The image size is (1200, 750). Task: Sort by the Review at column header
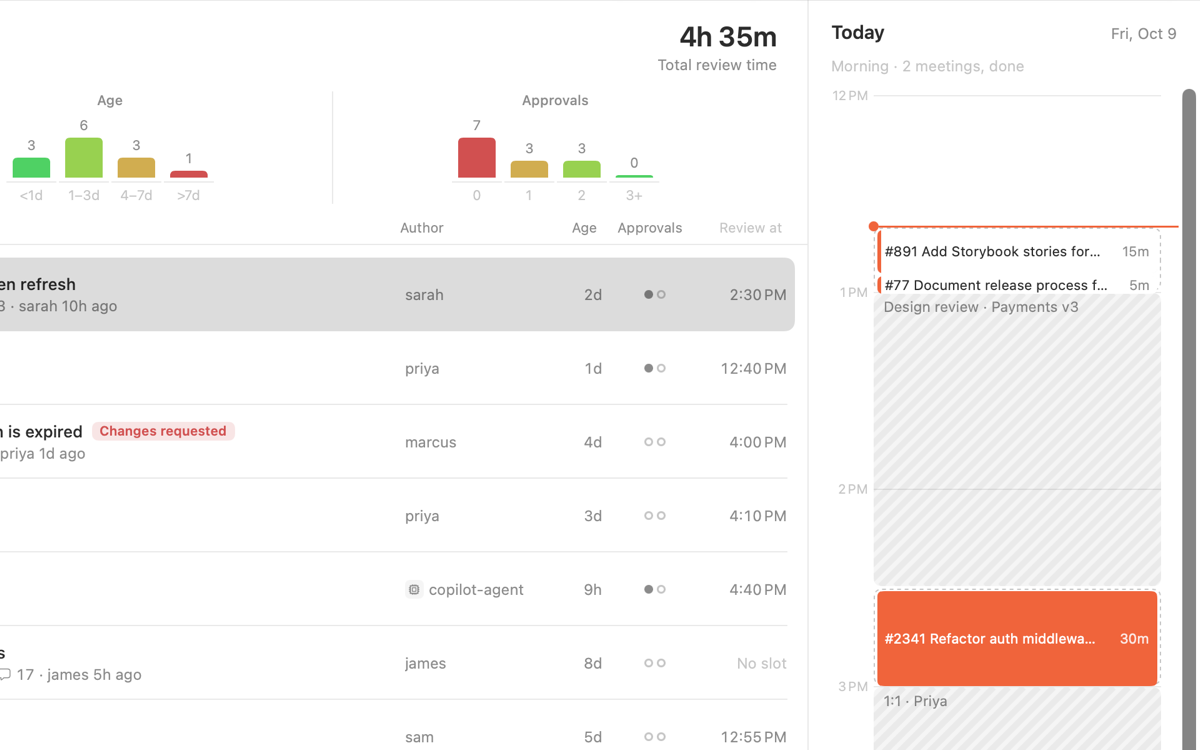click(x=751, y=228)
